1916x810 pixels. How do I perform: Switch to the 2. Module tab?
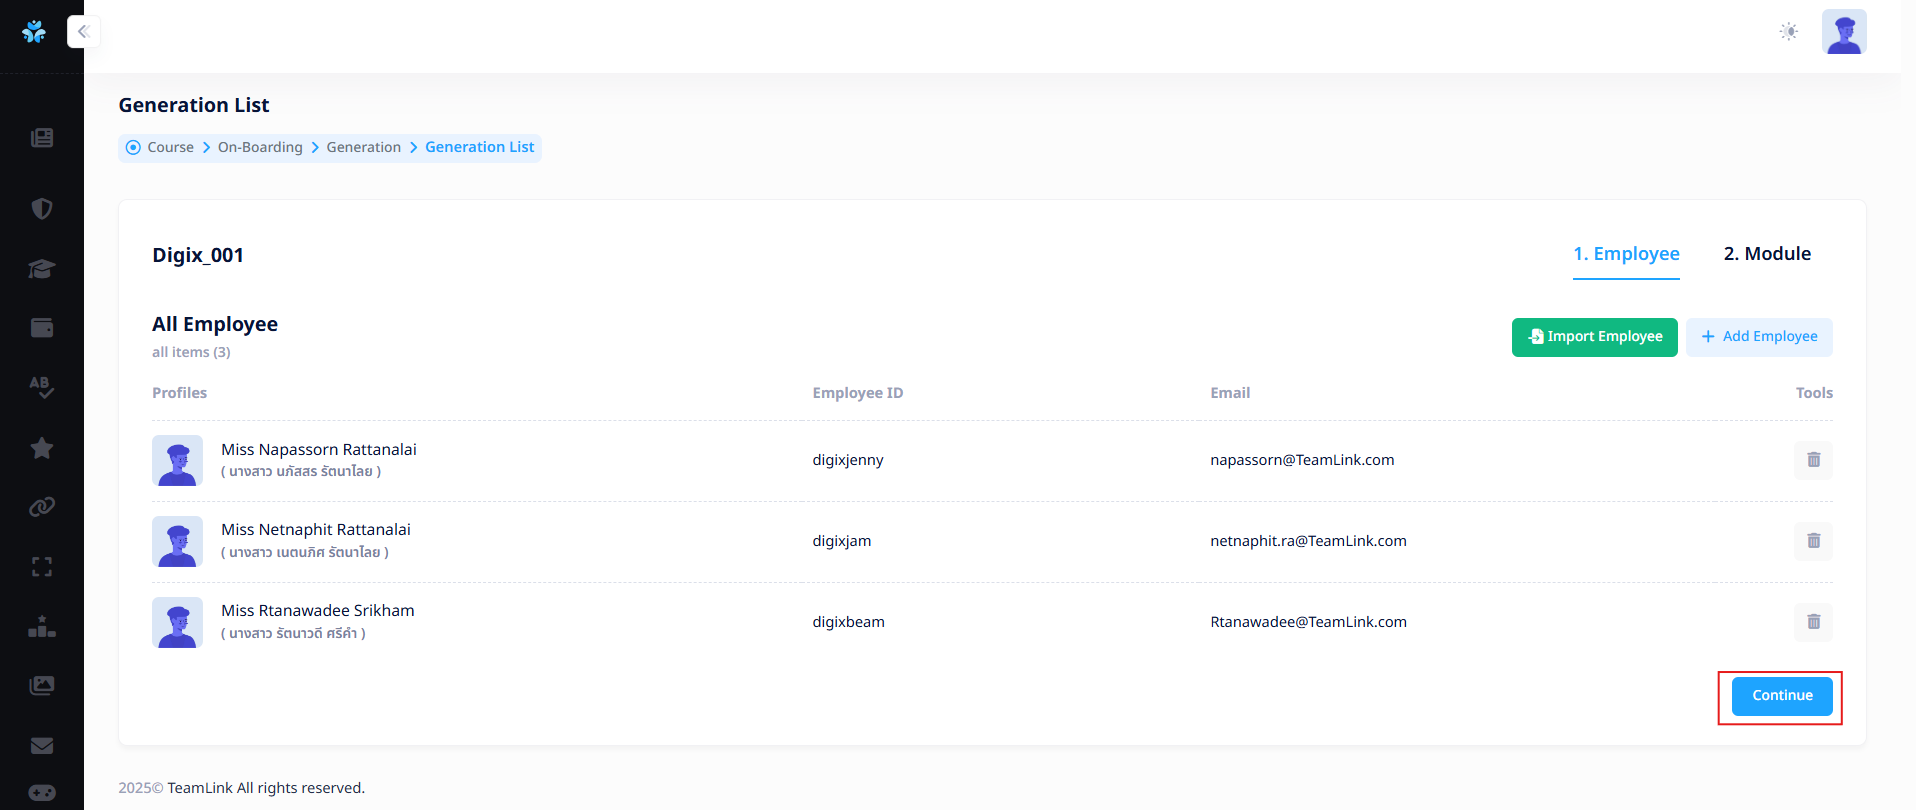1767,254
